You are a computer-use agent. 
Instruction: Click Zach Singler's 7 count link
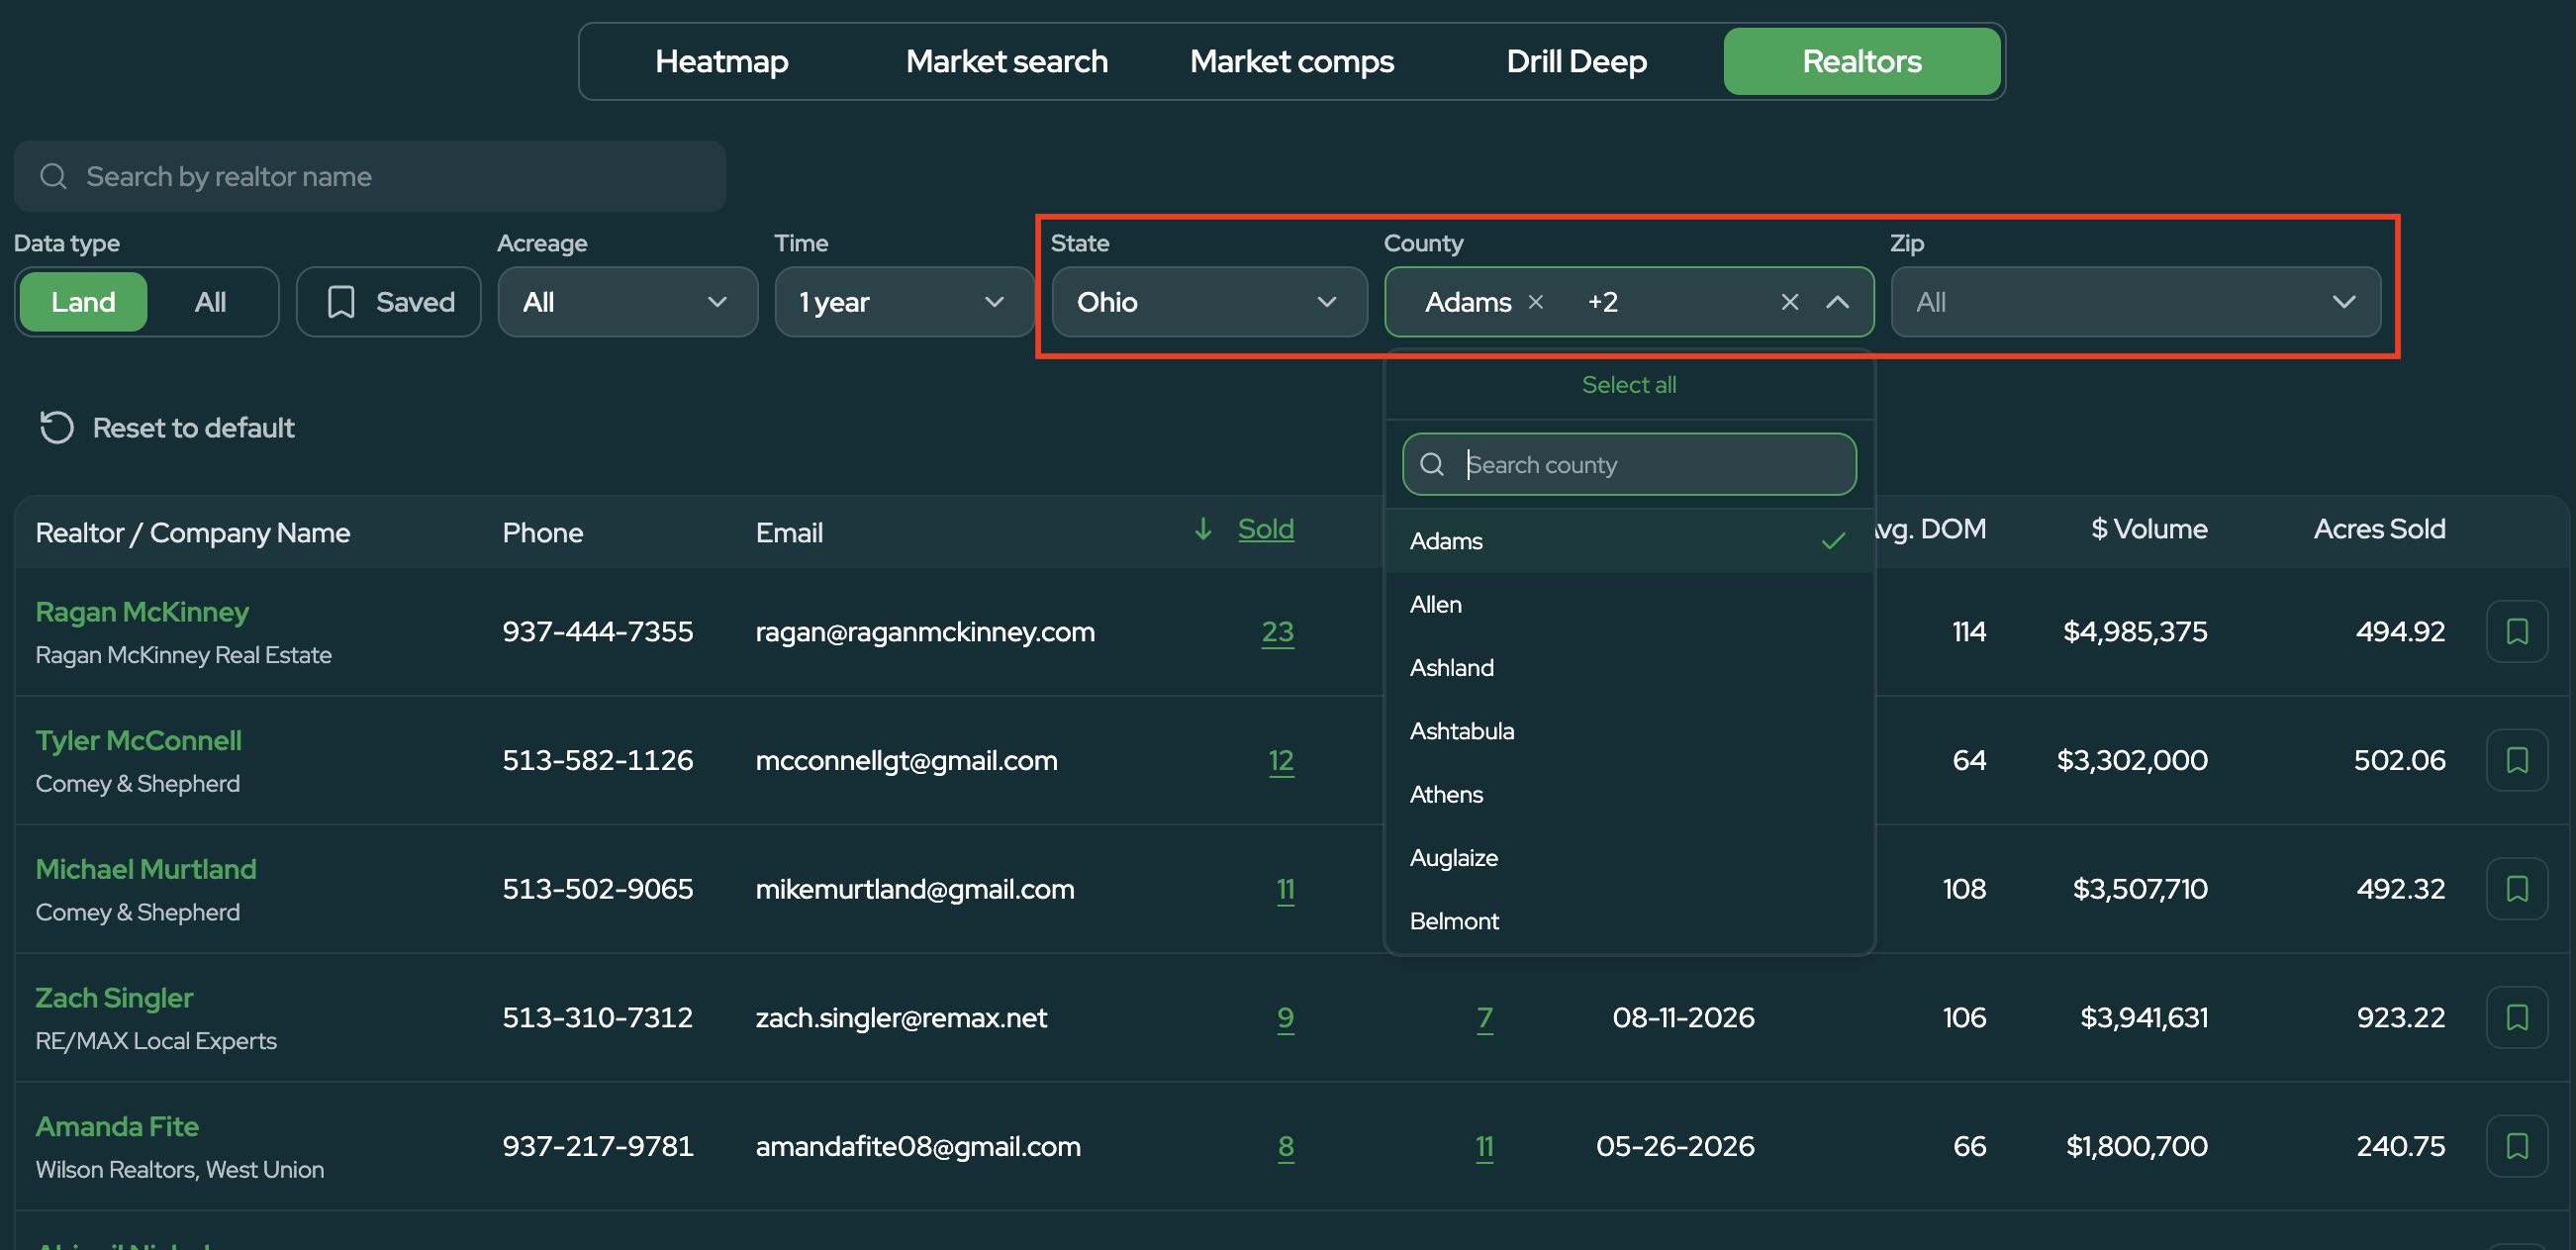pyautogui.click(x=1484, y=1017)
